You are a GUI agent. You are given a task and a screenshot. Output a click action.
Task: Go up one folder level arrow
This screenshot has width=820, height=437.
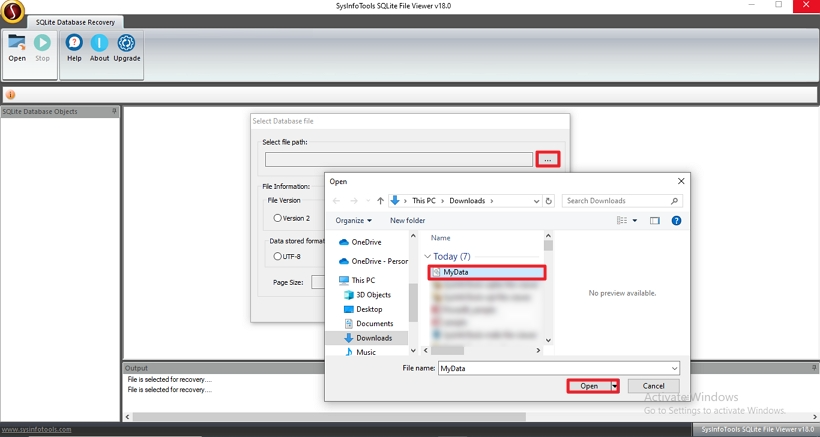click(380, 201)
